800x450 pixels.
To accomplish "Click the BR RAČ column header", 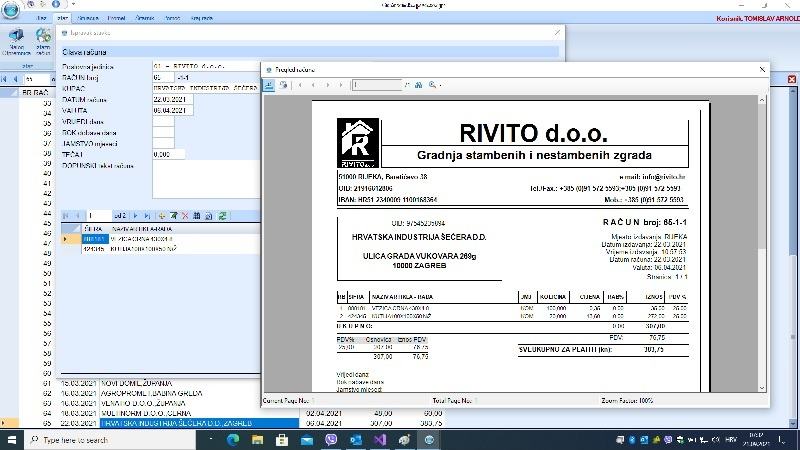I will point(35,92).
